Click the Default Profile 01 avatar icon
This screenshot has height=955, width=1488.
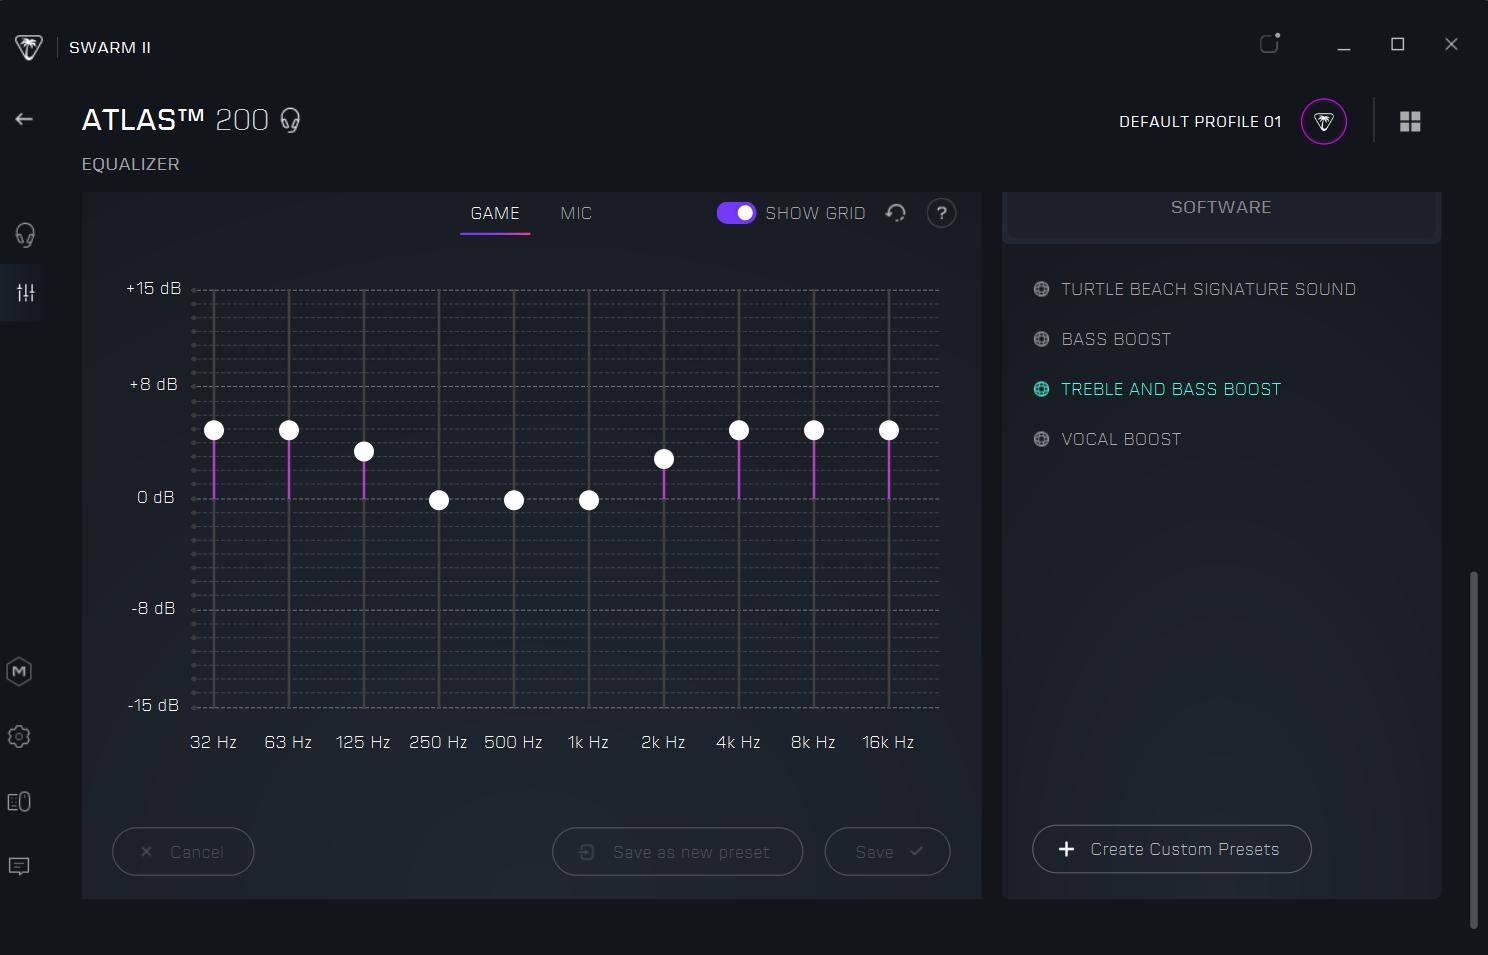1323,122
